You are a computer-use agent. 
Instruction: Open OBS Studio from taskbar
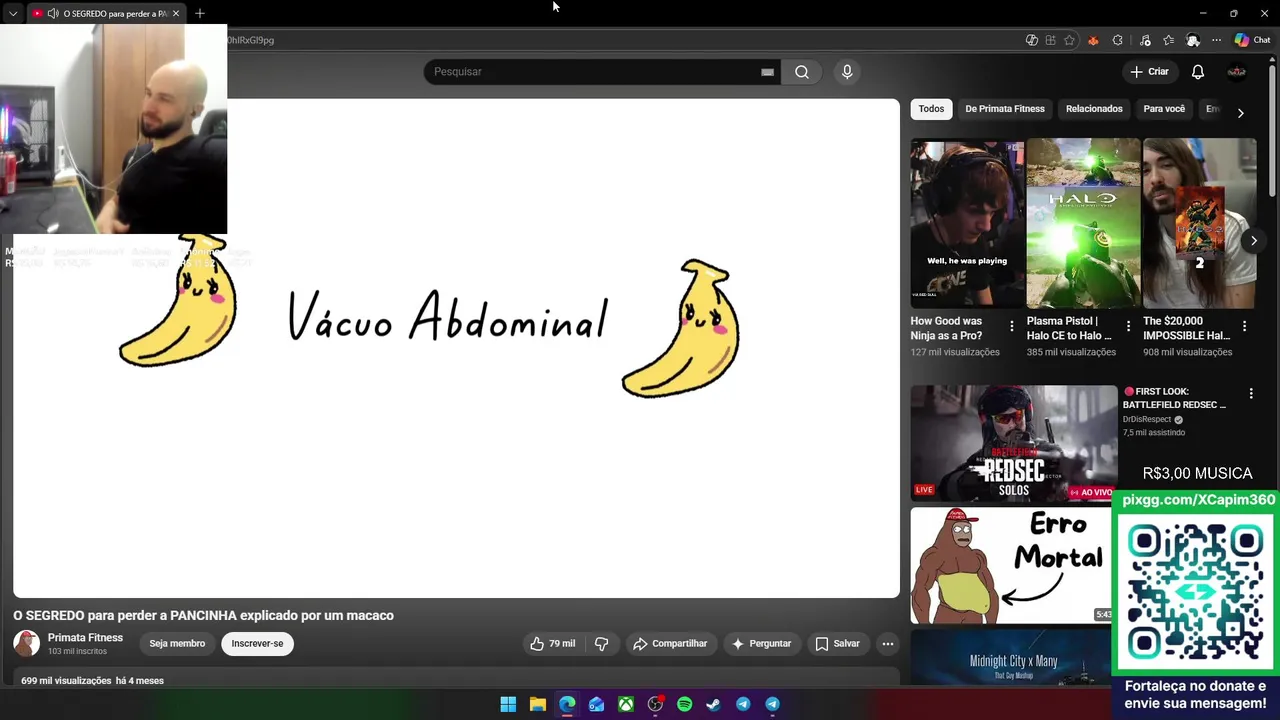tap(655, 704)
